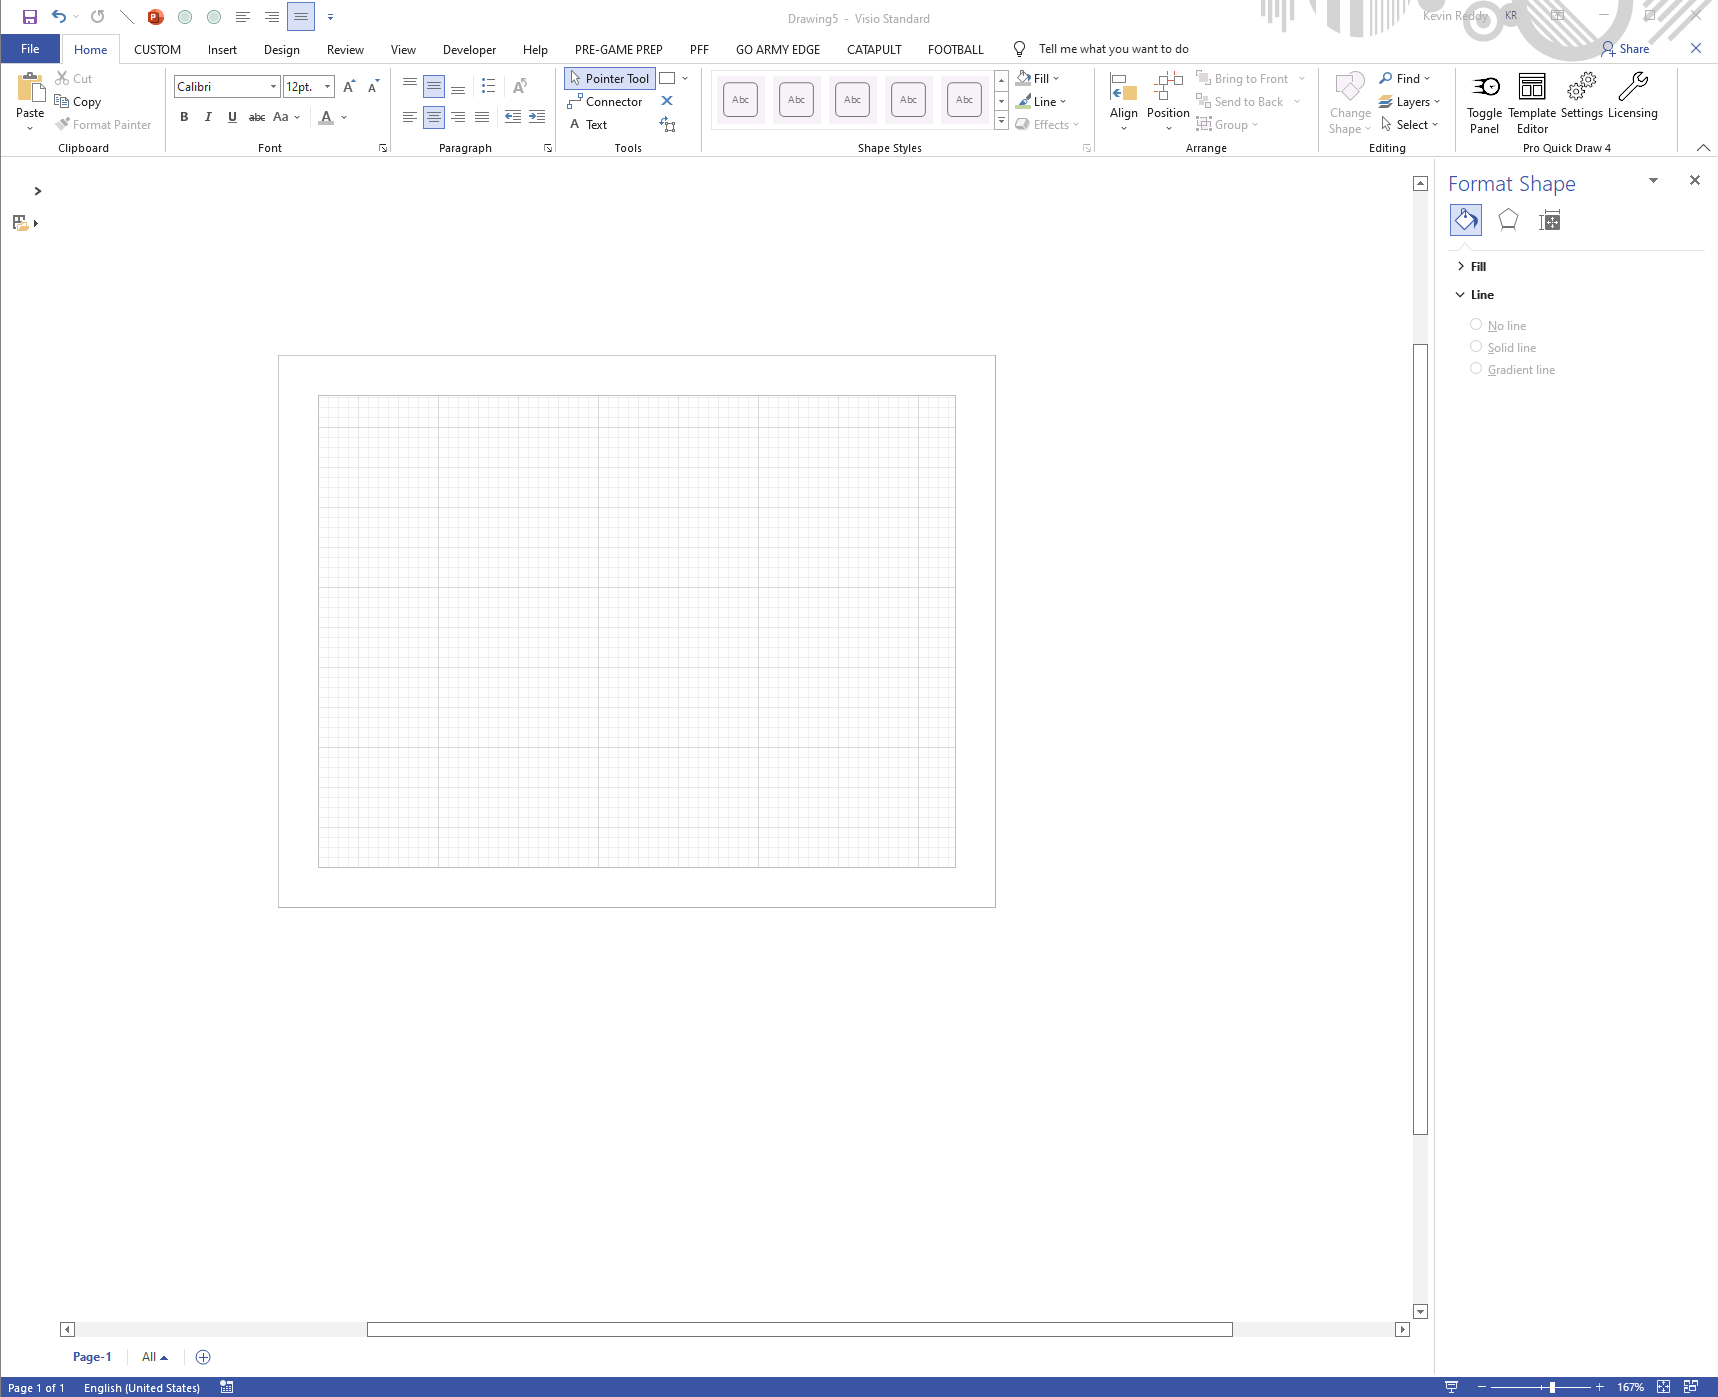The height and width of the screenshot is (1397, 1718).
Task: Open the Find dropdown
Action: tap(1404, 78)
